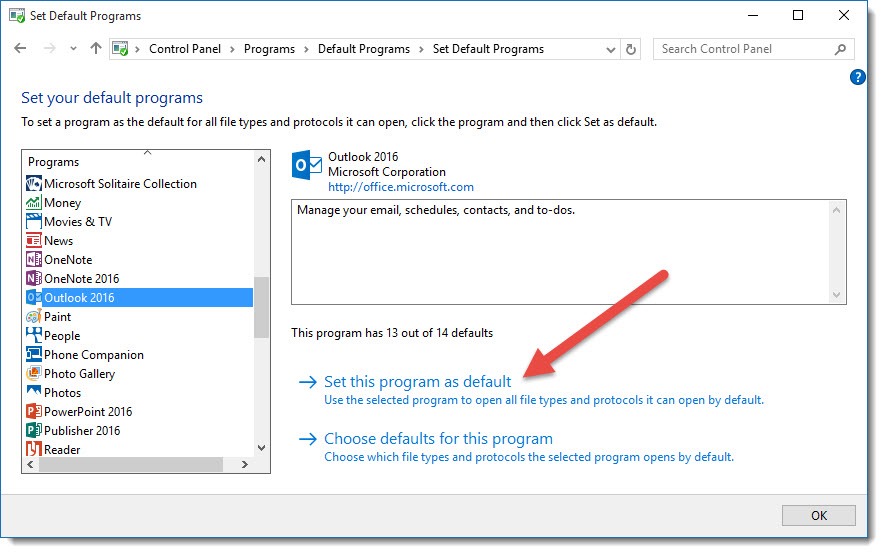Click the People app icon
Screen dimensions: 883x553
34,335
